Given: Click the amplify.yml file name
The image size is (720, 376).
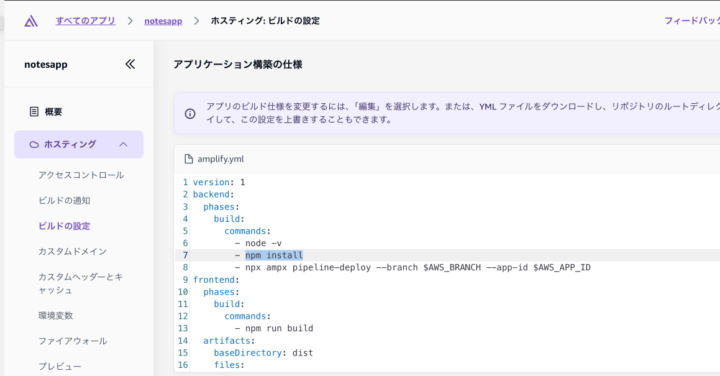Looking at the screenshot, I should click(221, 159).
